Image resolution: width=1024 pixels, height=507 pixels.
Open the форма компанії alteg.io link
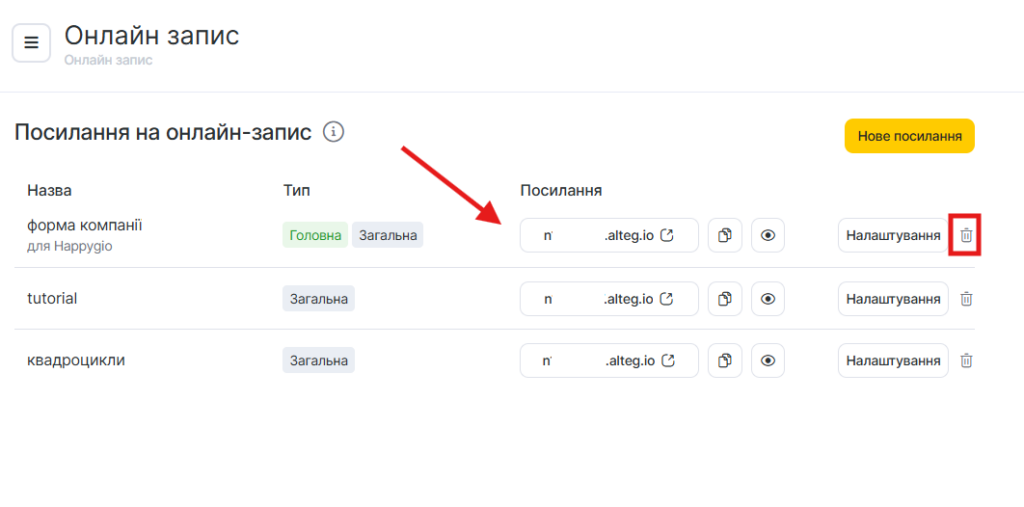(609, 236)
